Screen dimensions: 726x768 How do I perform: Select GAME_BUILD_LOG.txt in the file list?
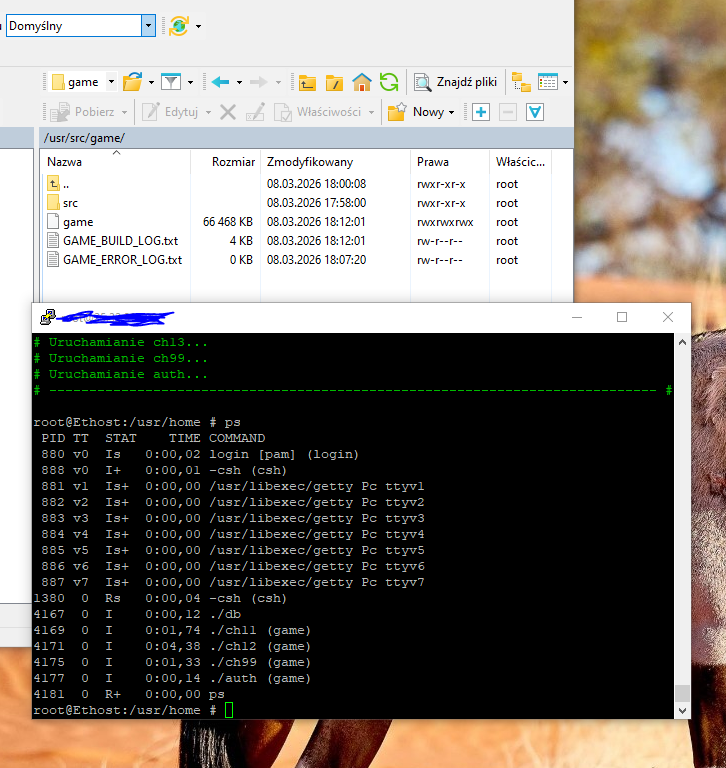pyautogui.click(x=120, y=241)
